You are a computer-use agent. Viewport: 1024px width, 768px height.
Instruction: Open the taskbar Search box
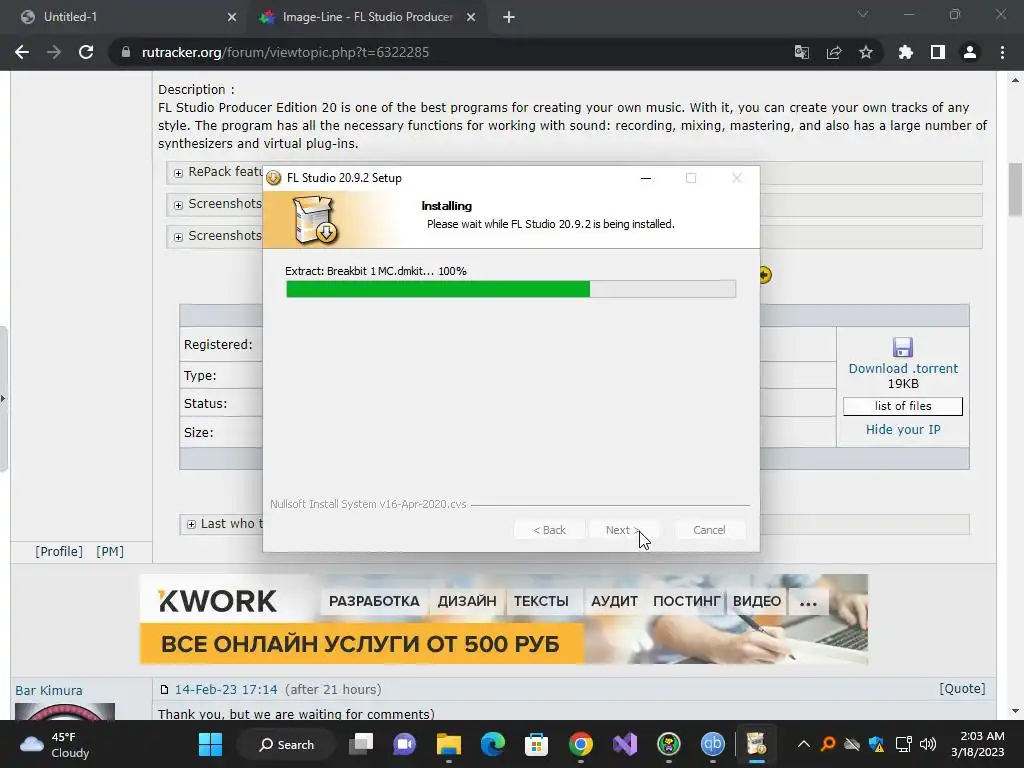pos(286,744)
